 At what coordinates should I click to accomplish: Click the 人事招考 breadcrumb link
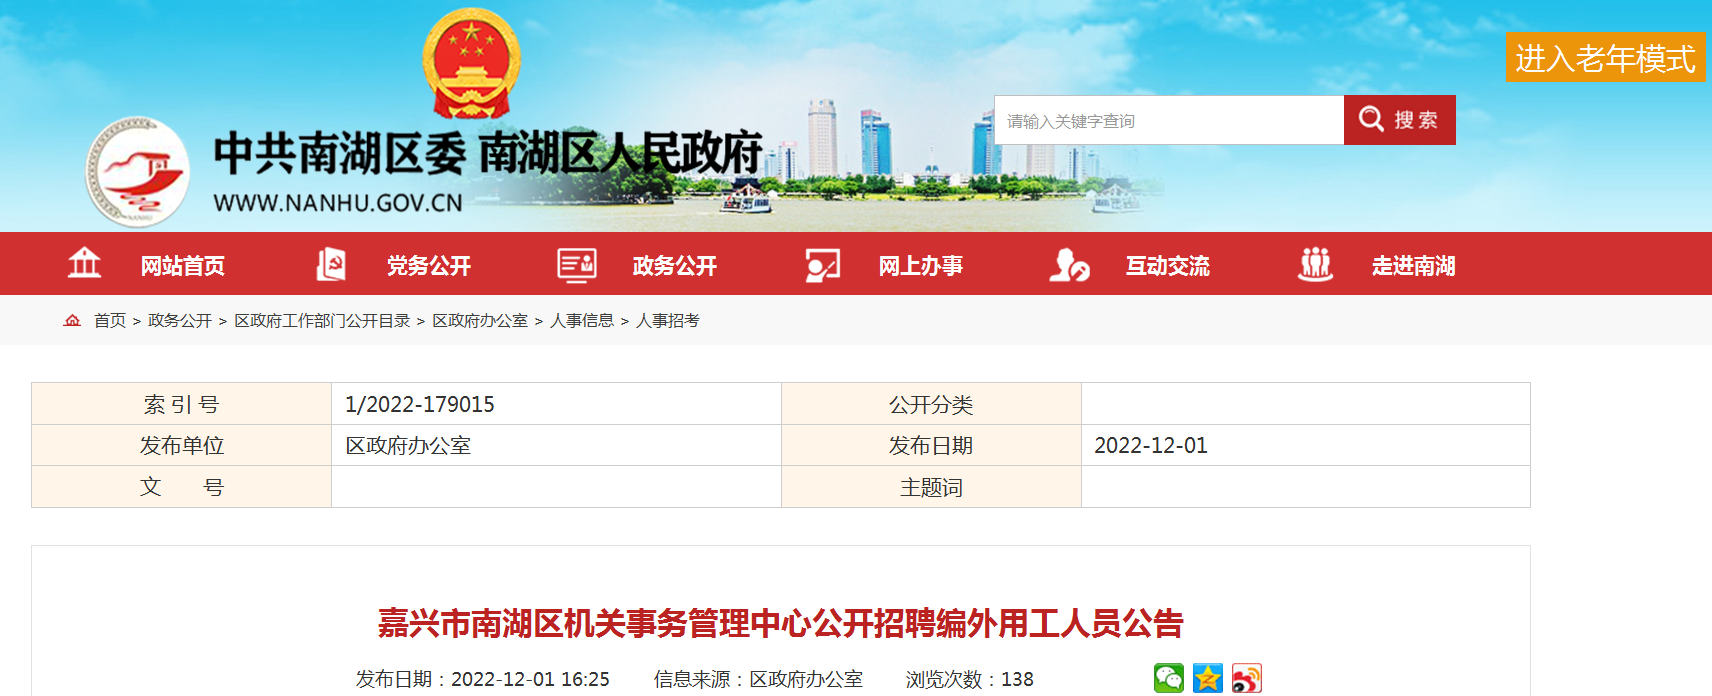tap(668, 321)
